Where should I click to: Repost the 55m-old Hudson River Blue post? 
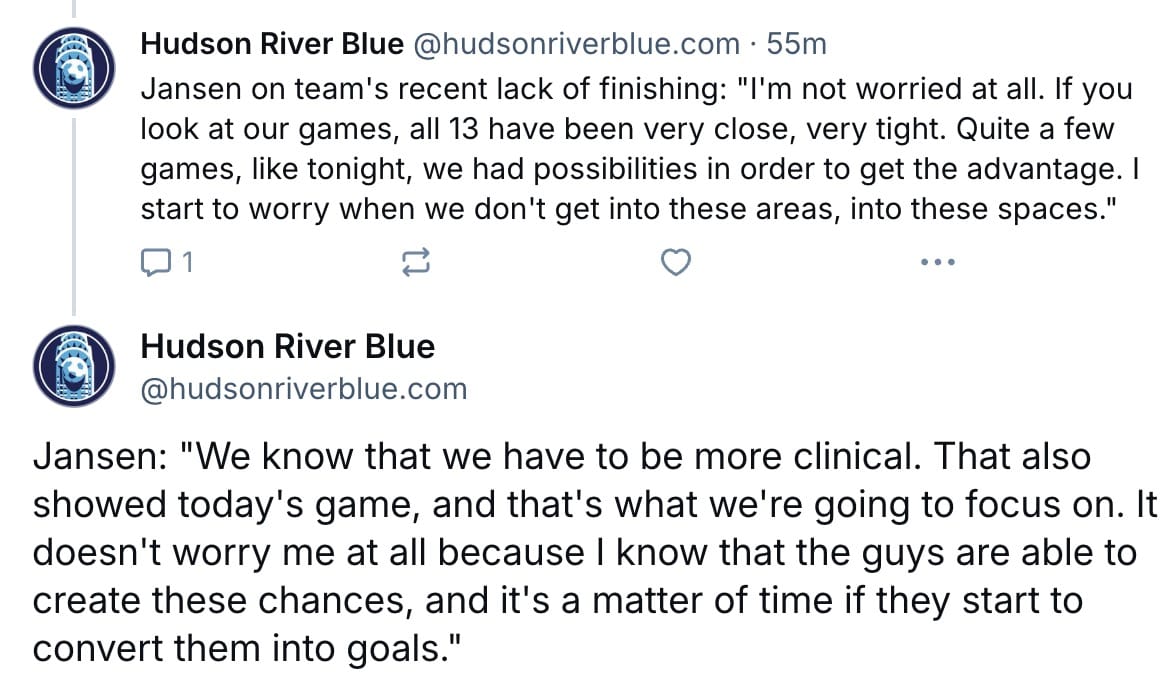point(416,263)
